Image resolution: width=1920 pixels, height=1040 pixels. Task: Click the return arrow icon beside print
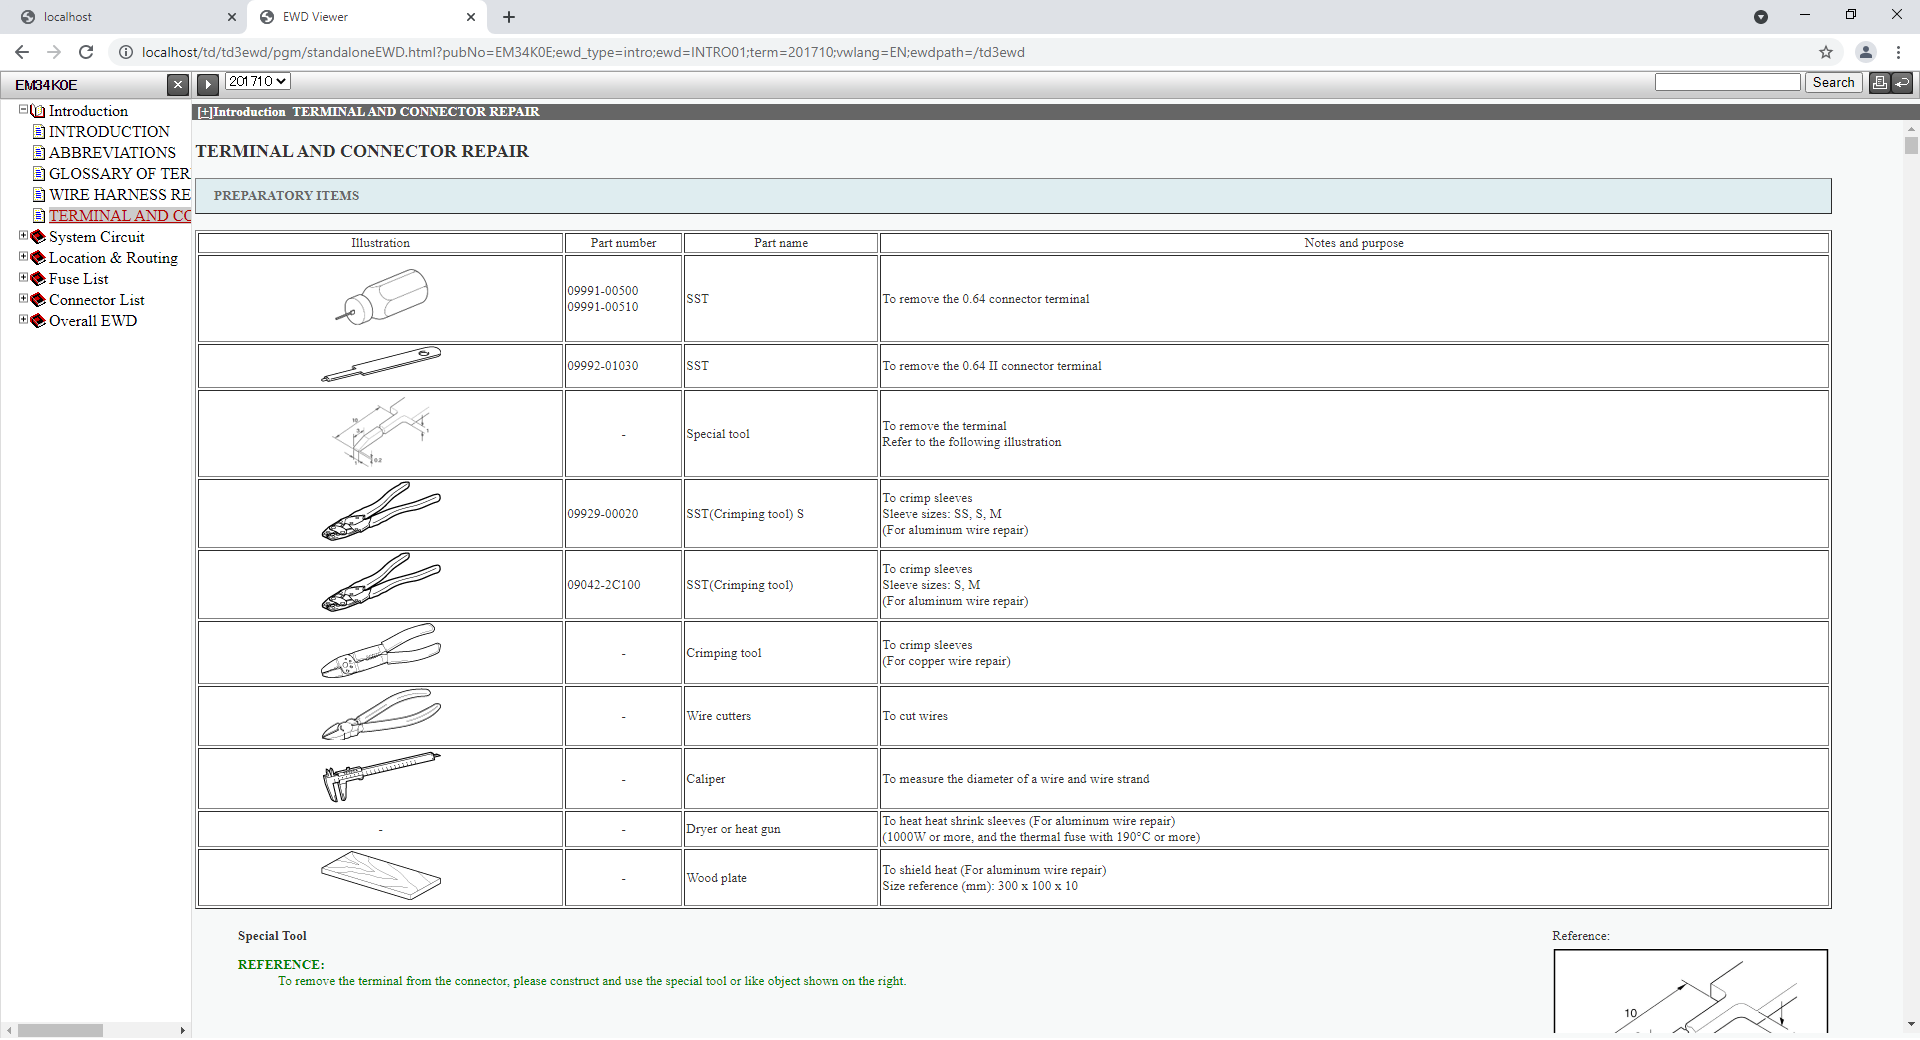pyautogui.click(x=1902, y=83)
